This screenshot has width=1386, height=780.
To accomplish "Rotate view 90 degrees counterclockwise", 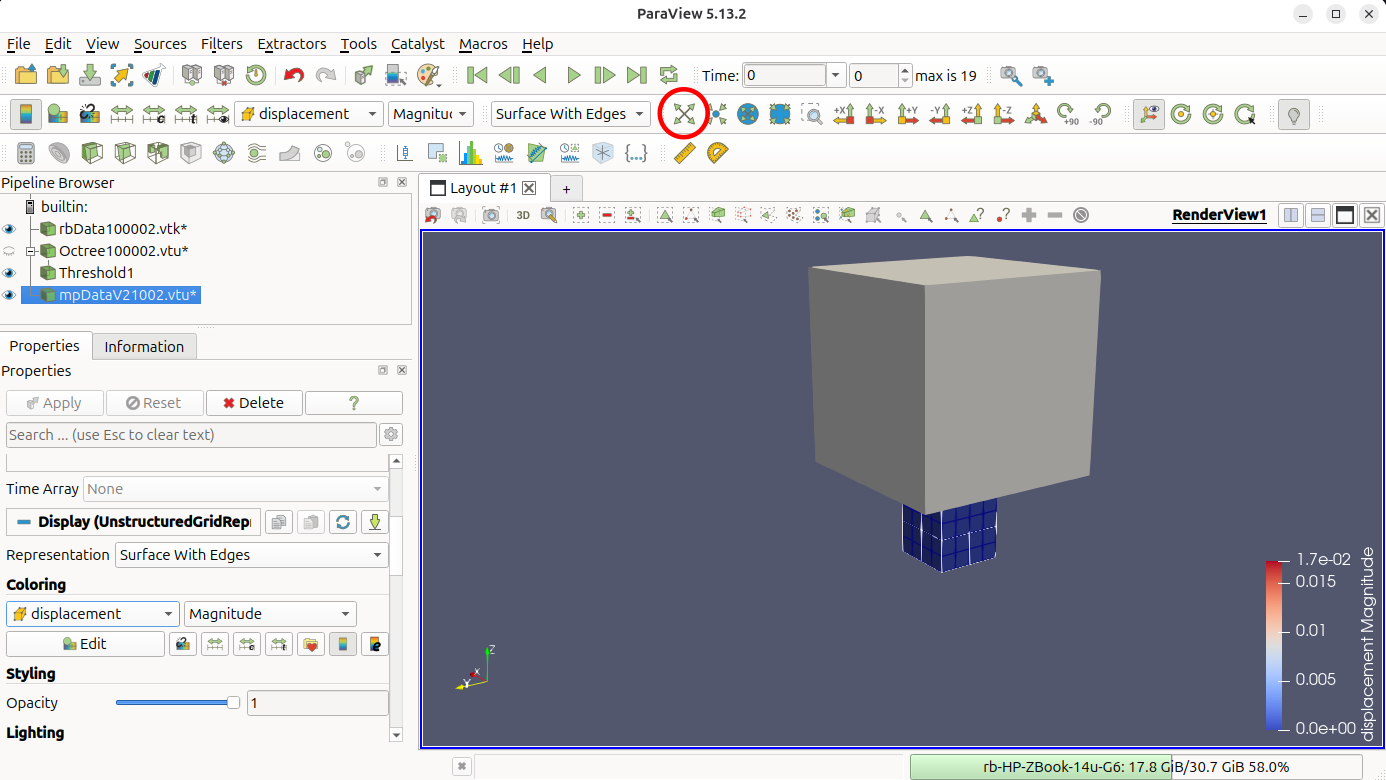I will point(1100,114).
